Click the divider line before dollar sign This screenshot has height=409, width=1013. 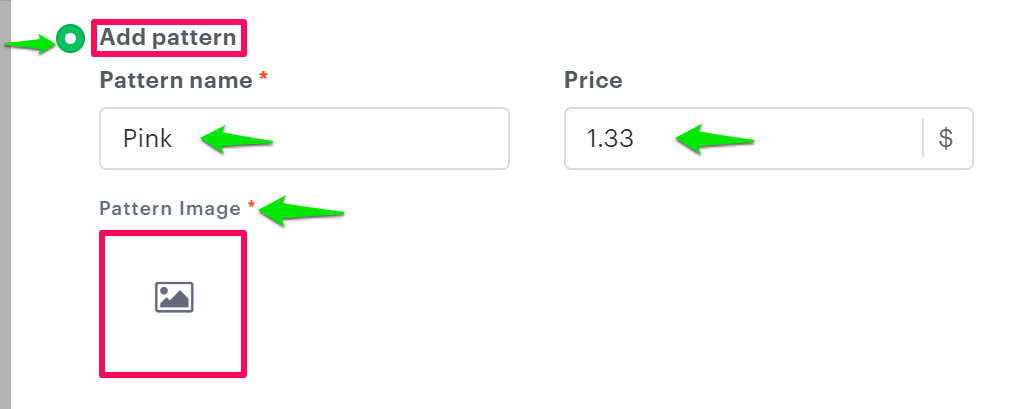coord(923,139)
